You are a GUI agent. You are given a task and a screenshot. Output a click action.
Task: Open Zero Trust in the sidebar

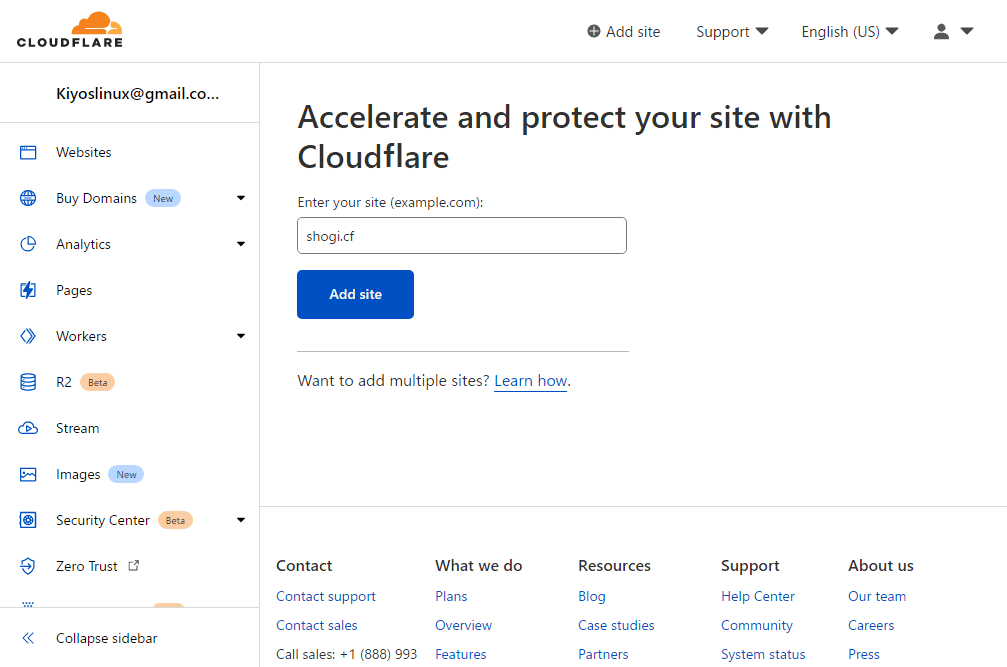(87, 566)
